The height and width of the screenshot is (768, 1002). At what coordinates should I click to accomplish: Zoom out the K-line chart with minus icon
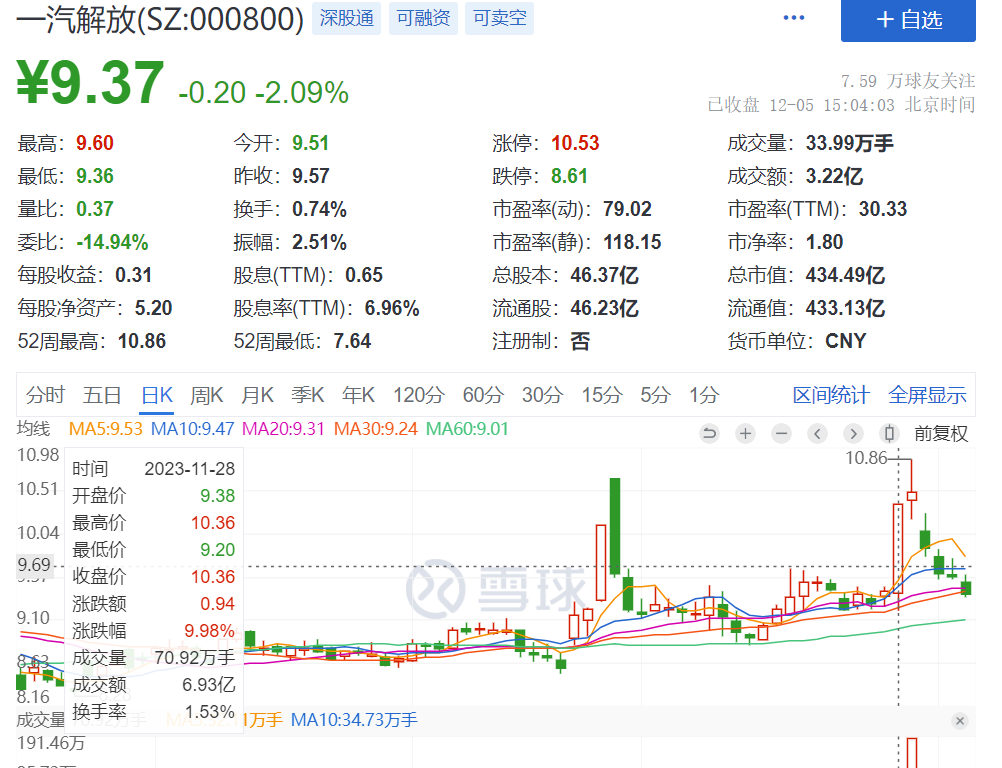point(781,434)
